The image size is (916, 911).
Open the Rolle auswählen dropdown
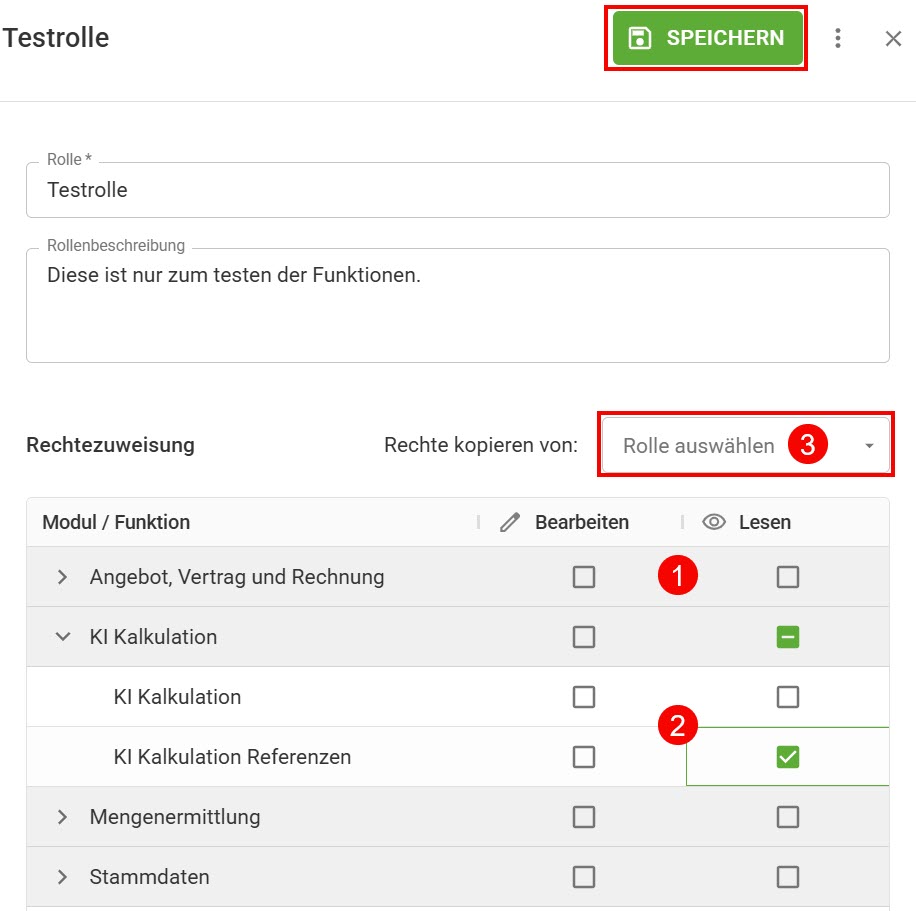point(745,445)
